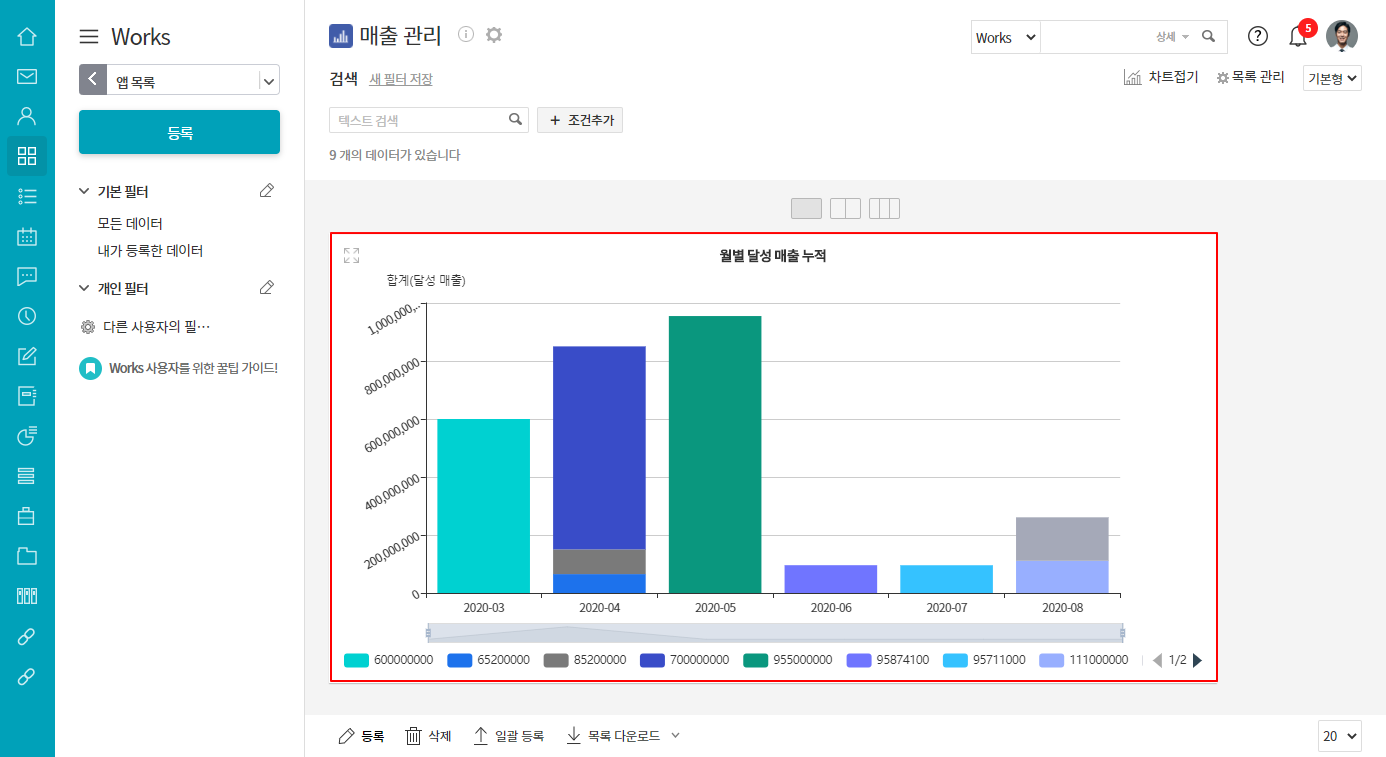This screenshot has width=1386, height=757.
Task: Collapse the 개인 필터 section
Action: pos(84,288)
